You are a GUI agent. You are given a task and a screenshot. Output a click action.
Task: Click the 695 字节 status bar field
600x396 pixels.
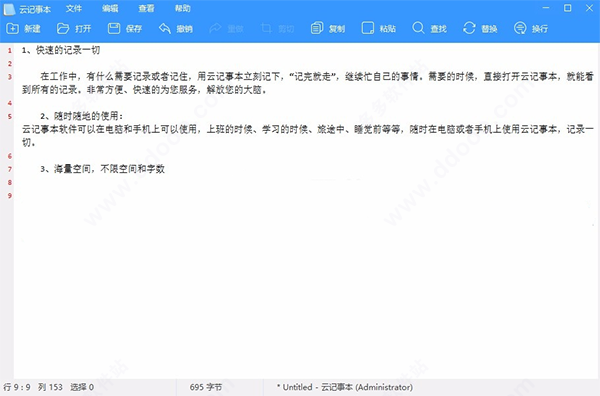pyautogui.click(x=205, y=387)
